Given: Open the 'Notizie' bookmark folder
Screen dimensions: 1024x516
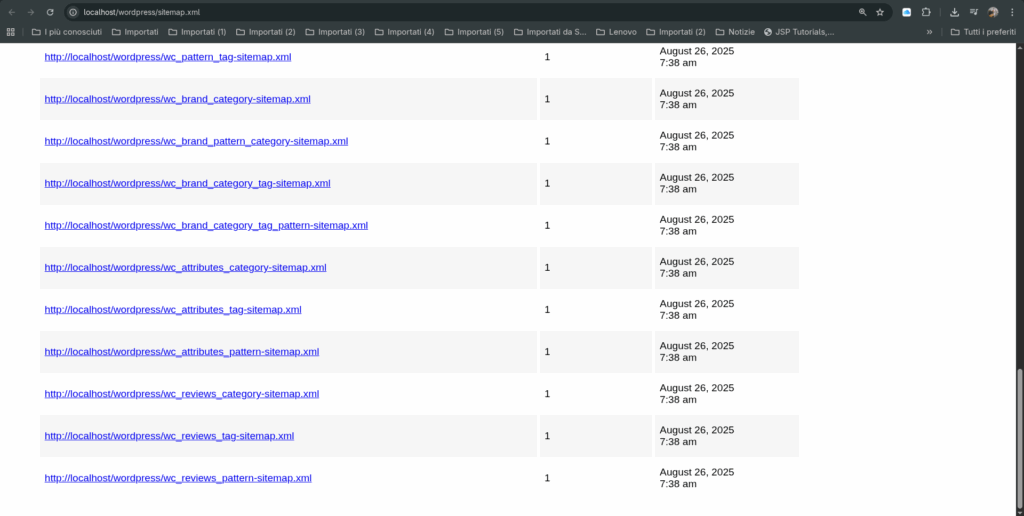Looking at the screenshot, I should point(735,31).
